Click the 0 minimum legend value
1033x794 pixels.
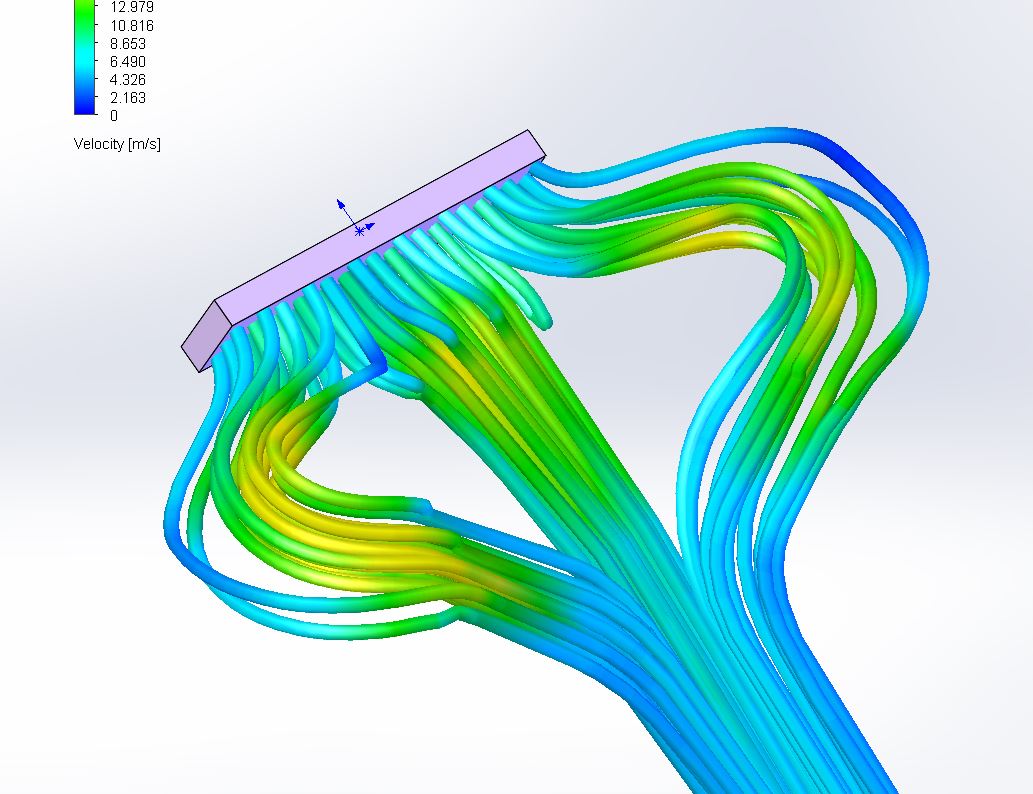pos(113,115)
